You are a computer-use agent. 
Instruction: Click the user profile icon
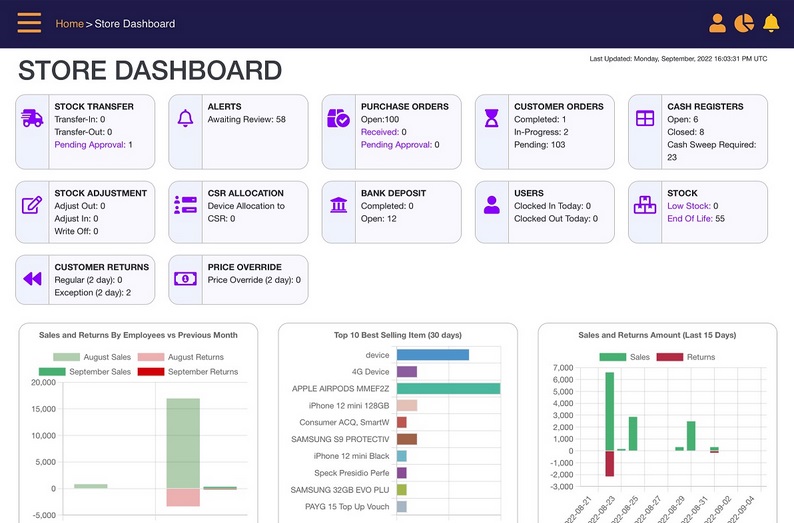(x=717, y=23)
